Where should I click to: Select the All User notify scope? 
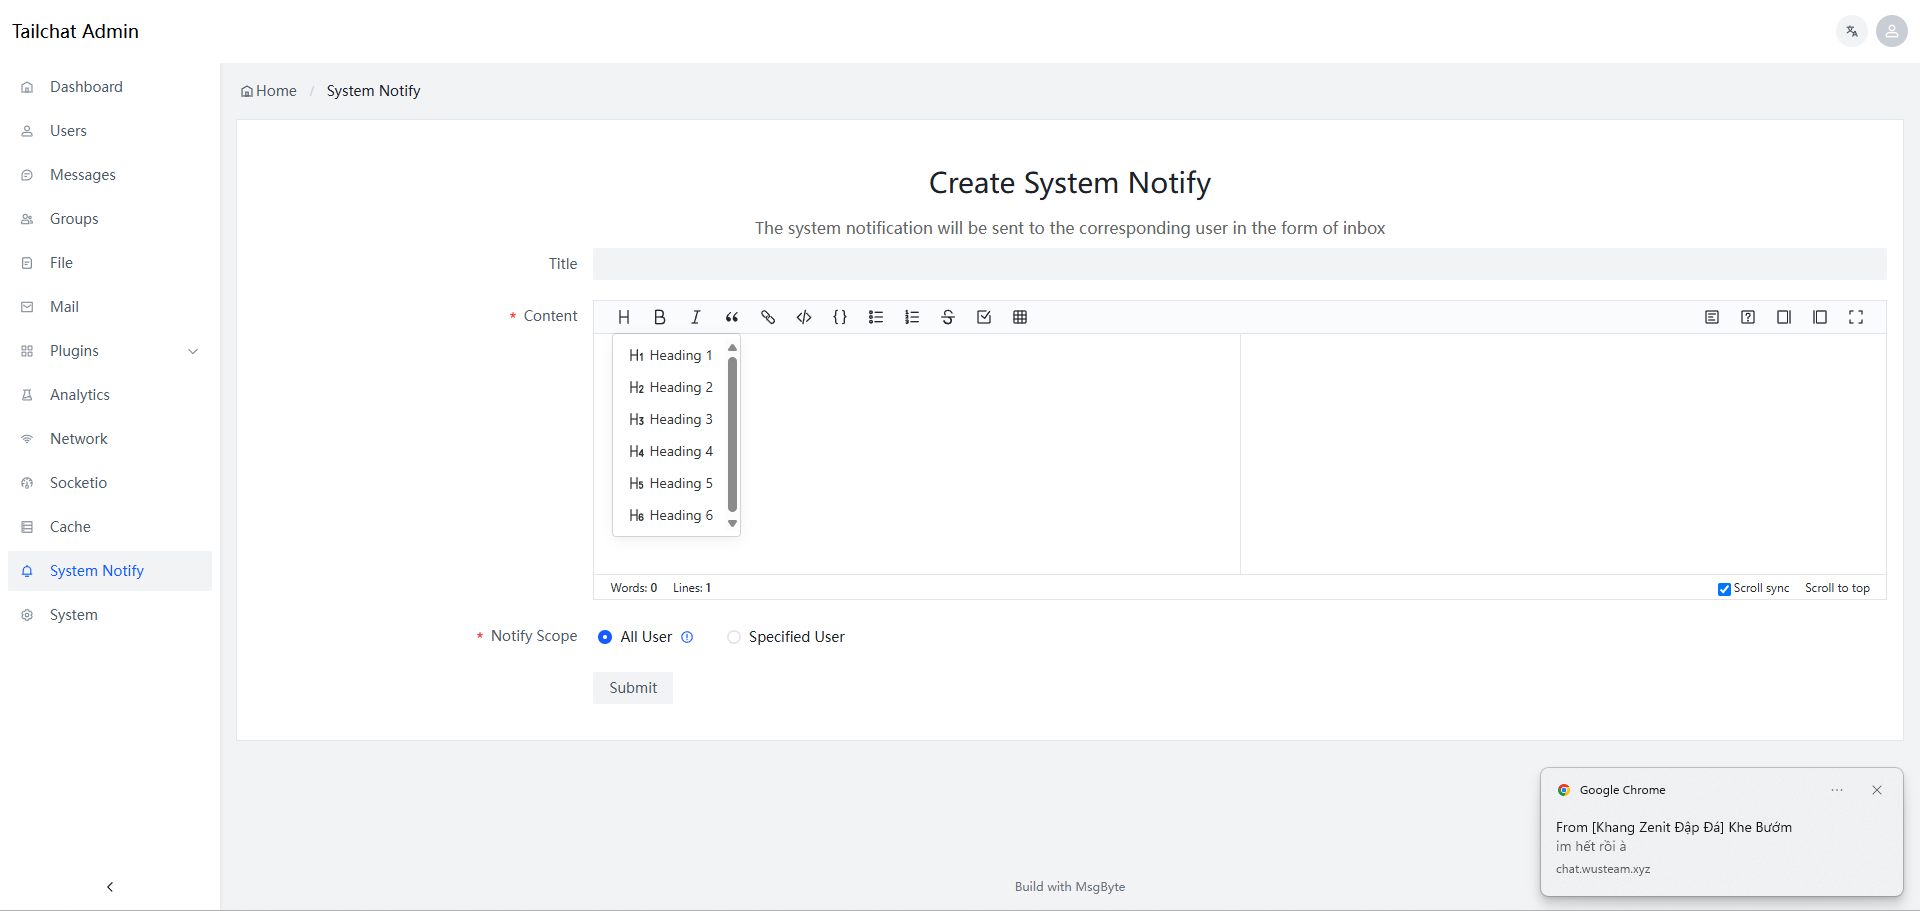605,637
